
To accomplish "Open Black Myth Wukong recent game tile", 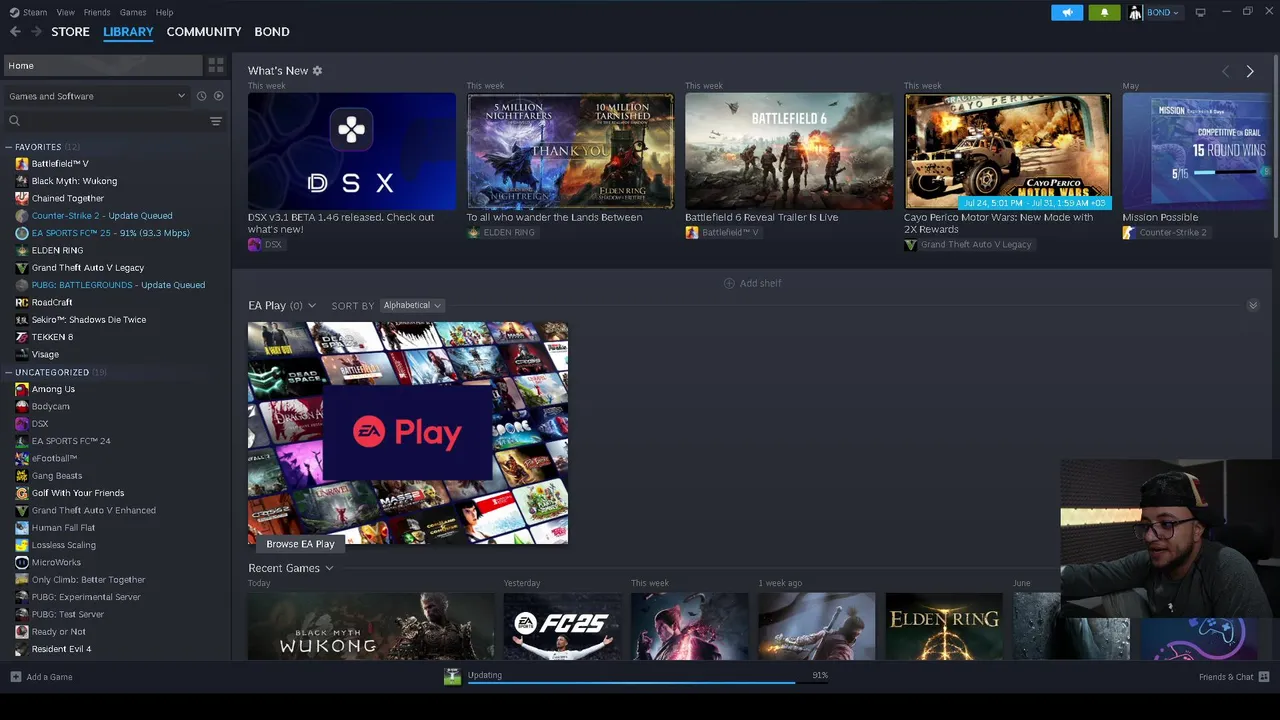I will click(x=371, y=627).
